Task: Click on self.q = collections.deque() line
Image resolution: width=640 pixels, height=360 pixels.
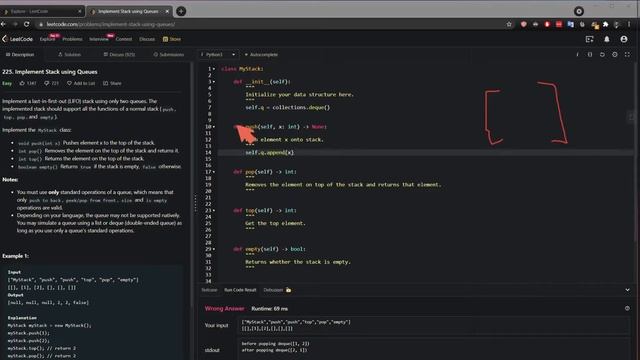Action: click(287, 107)
